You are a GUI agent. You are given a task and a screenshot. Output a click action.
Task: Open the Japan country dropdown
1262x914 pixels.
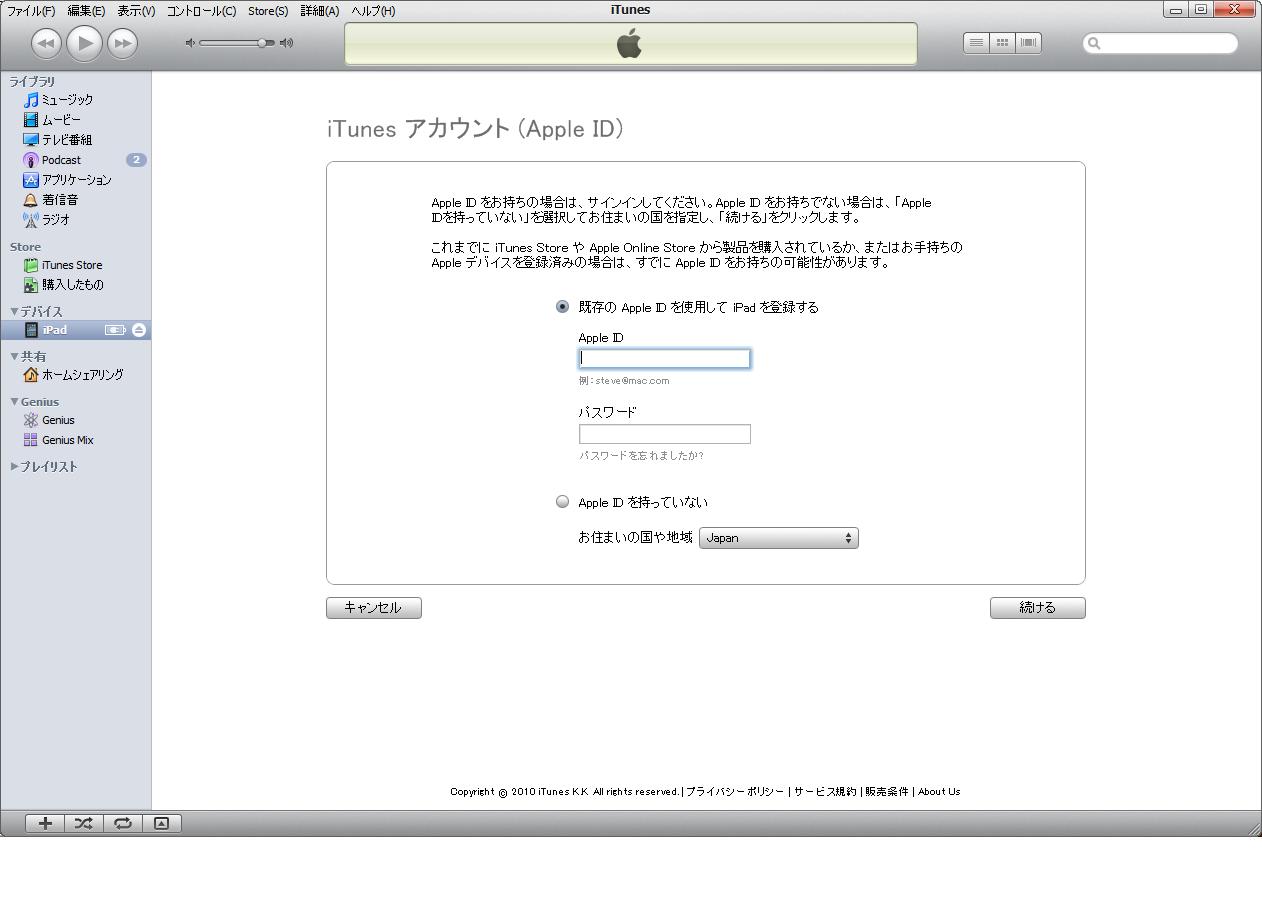pos(779,538)
